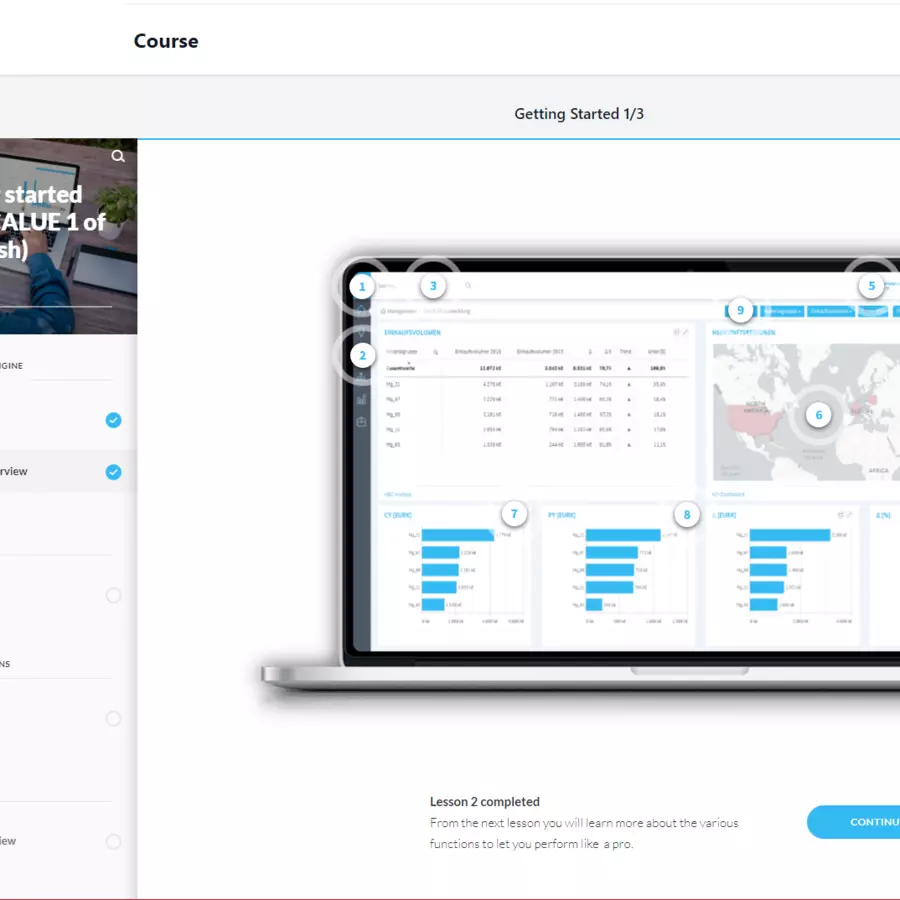
Task: Click the Getting Started 1/3 header
Action: (579, 114)
